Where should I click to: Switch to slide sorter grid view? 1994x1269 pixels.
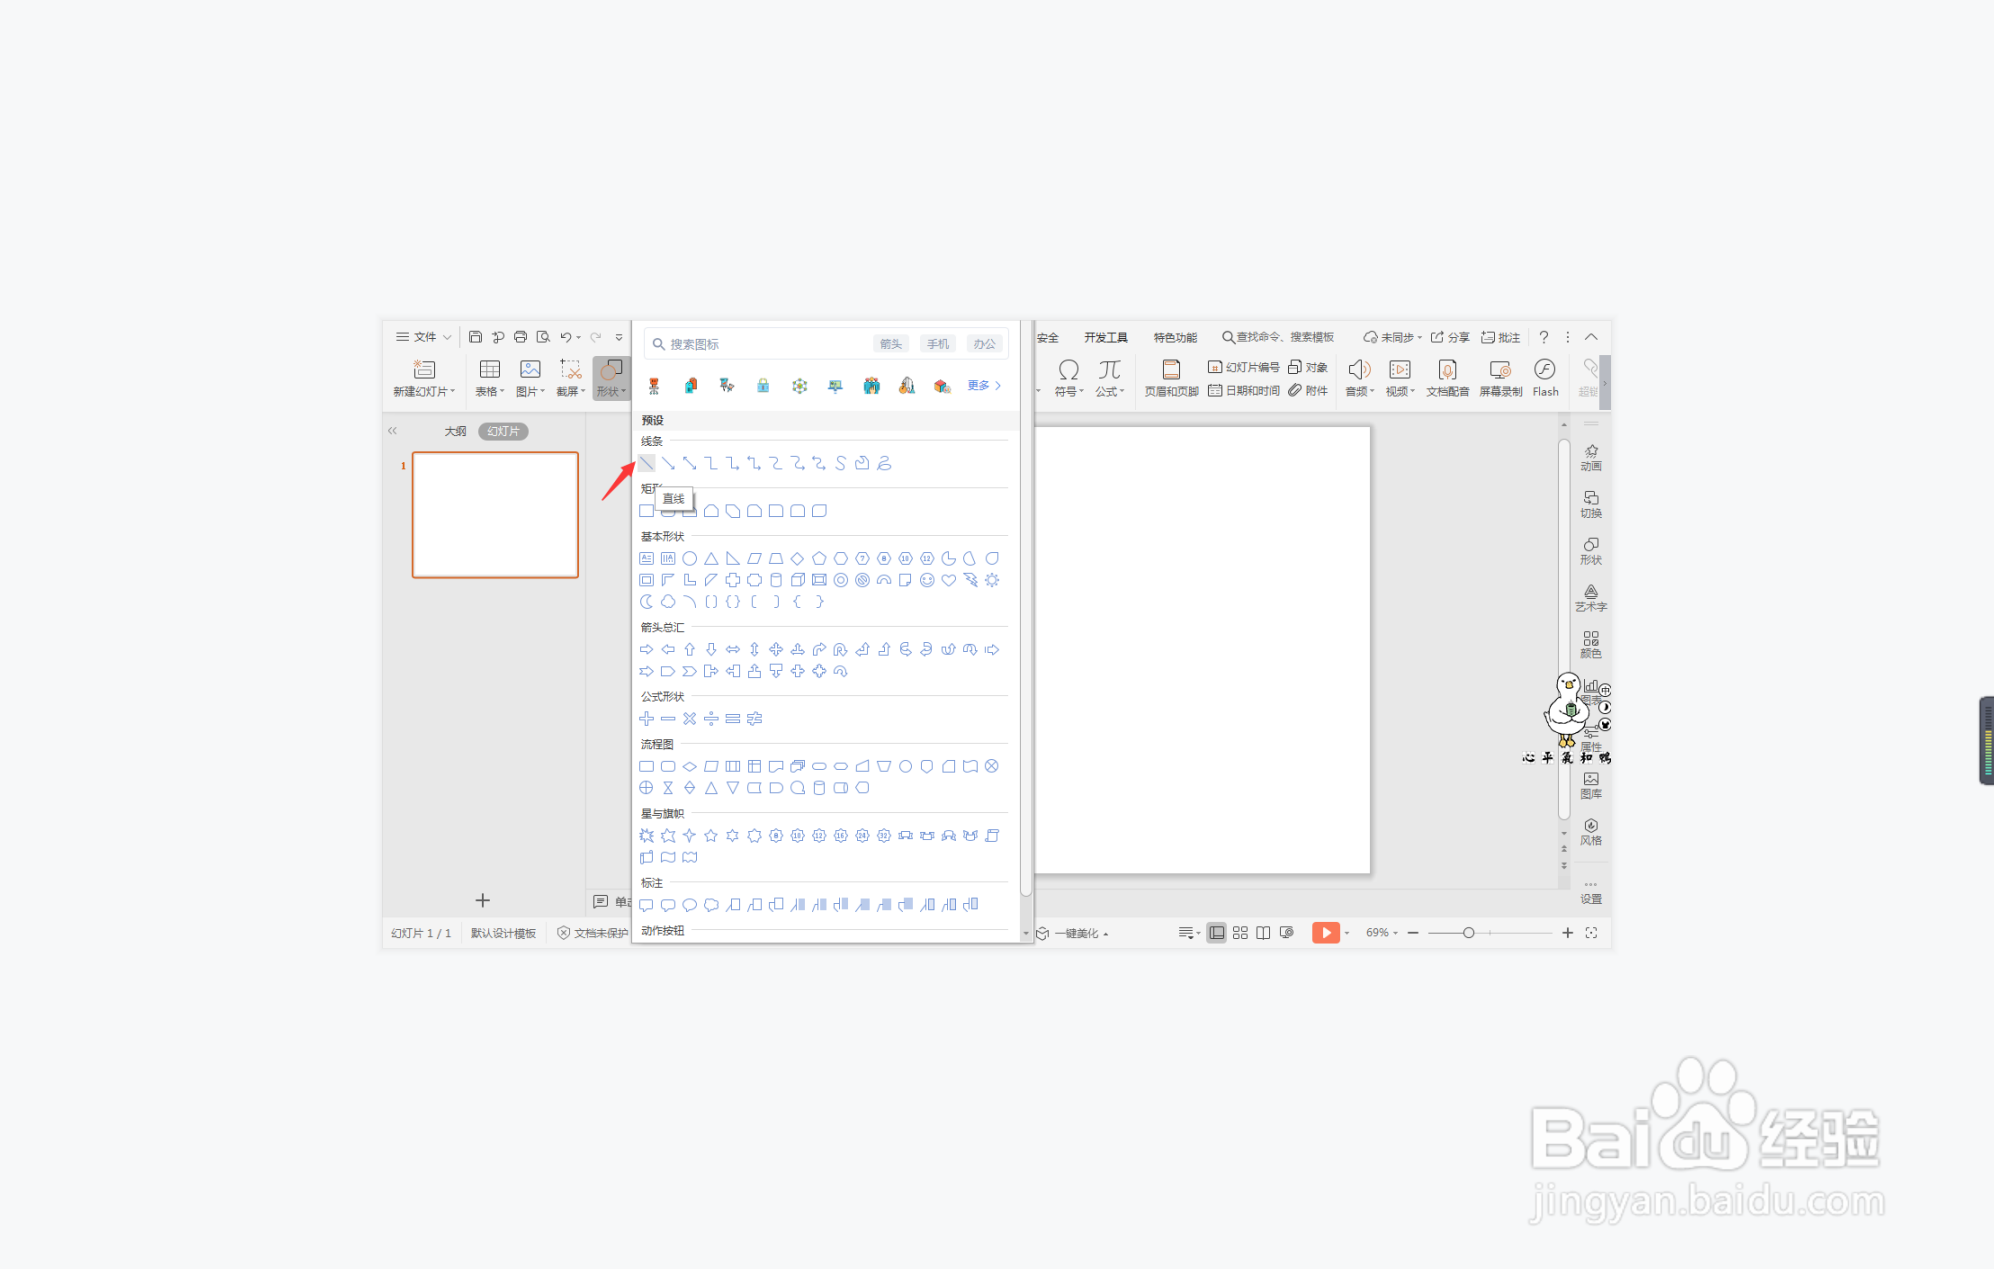(x=1240, y=933)
